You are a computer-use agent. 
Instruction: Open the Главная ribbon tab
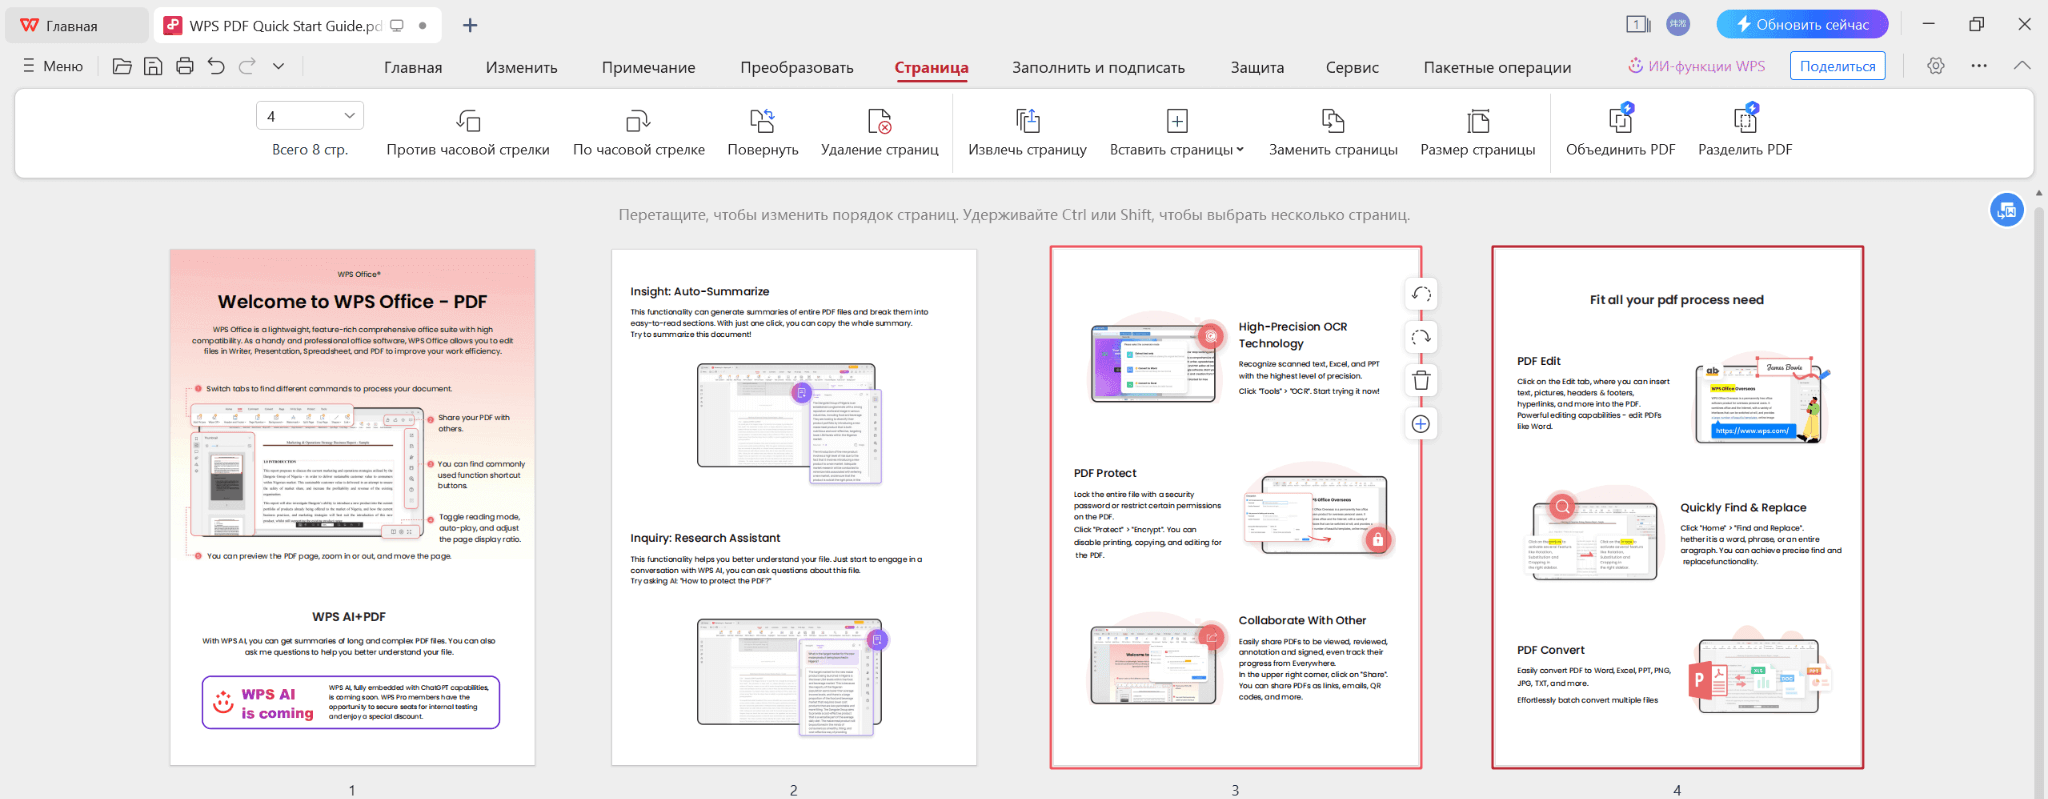click(x=413, y=67)
